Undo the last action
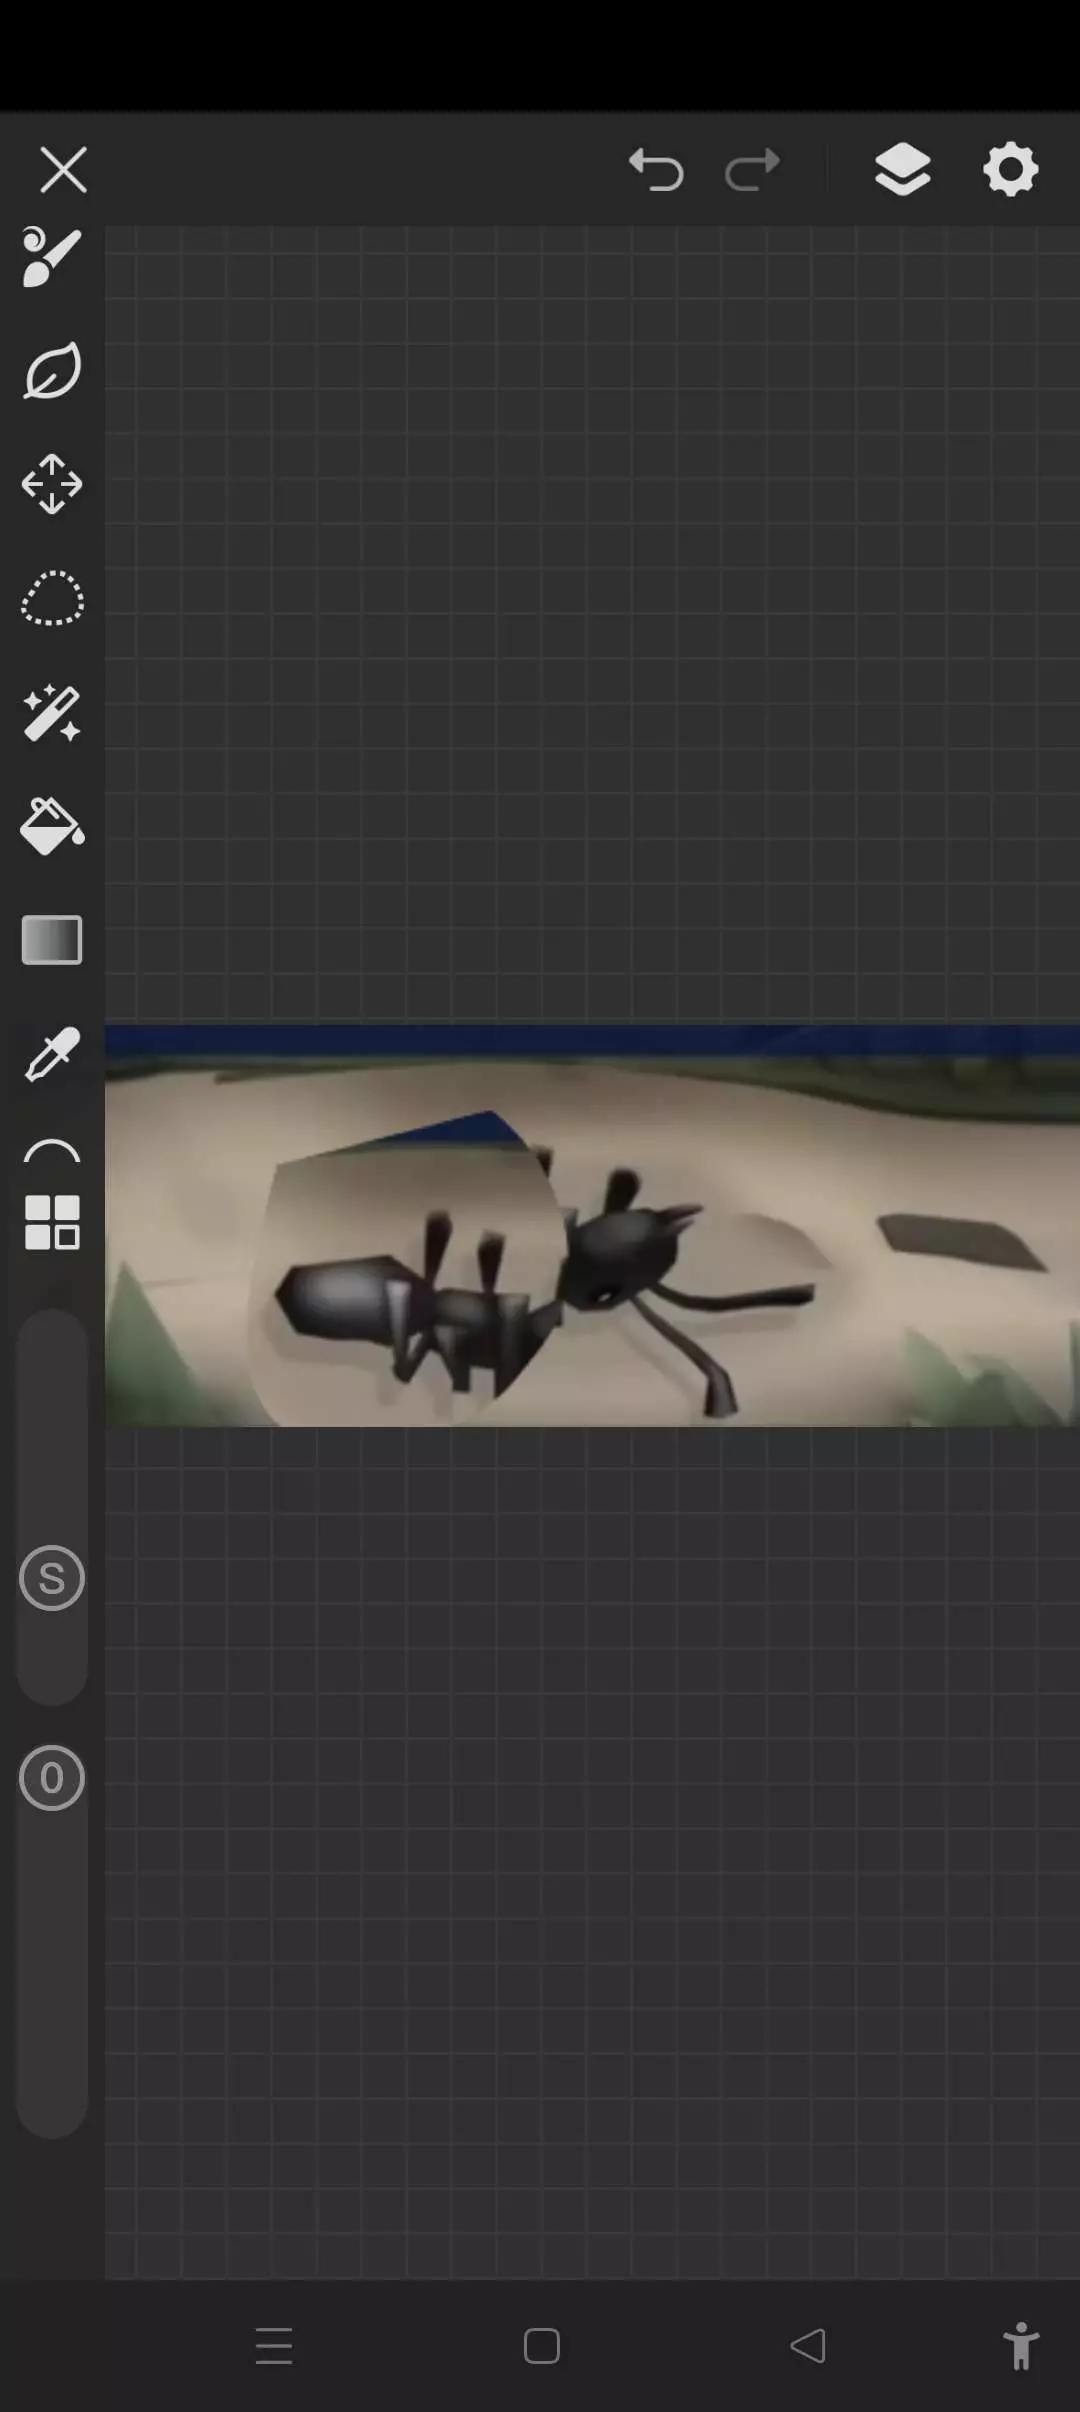Image resolution: width=1080 pixels, height=2412 pixels. (656, 169)
